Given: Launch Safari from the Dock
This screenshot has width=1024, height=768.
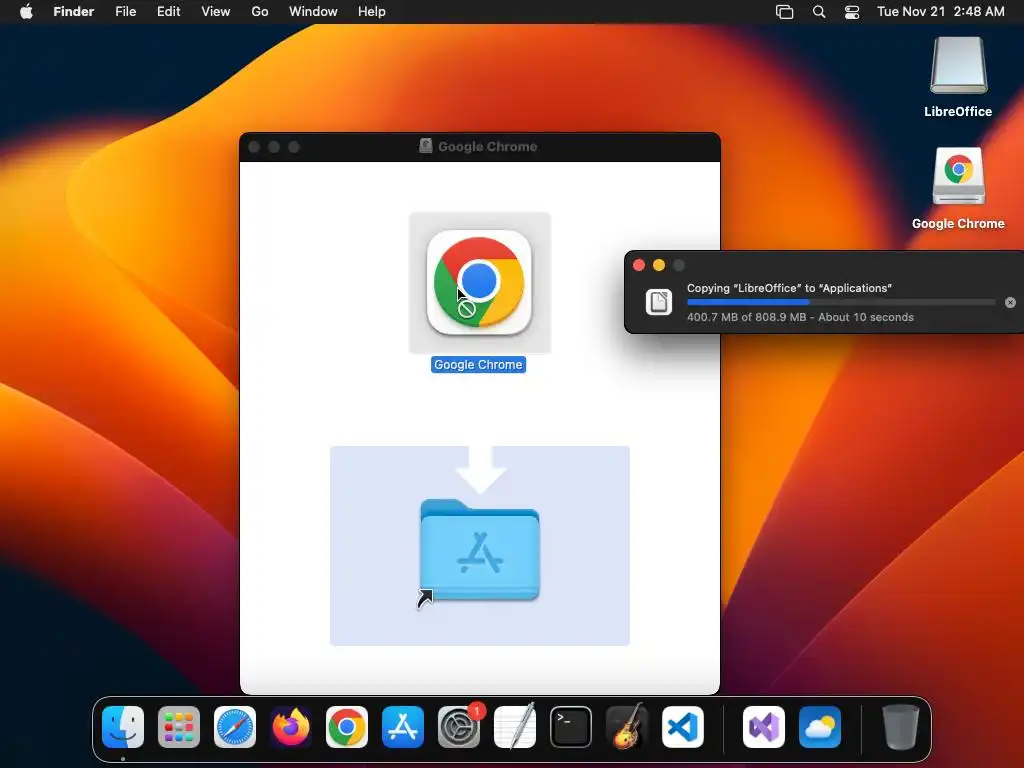Looking at the screenshot, I should coord(235,727).
